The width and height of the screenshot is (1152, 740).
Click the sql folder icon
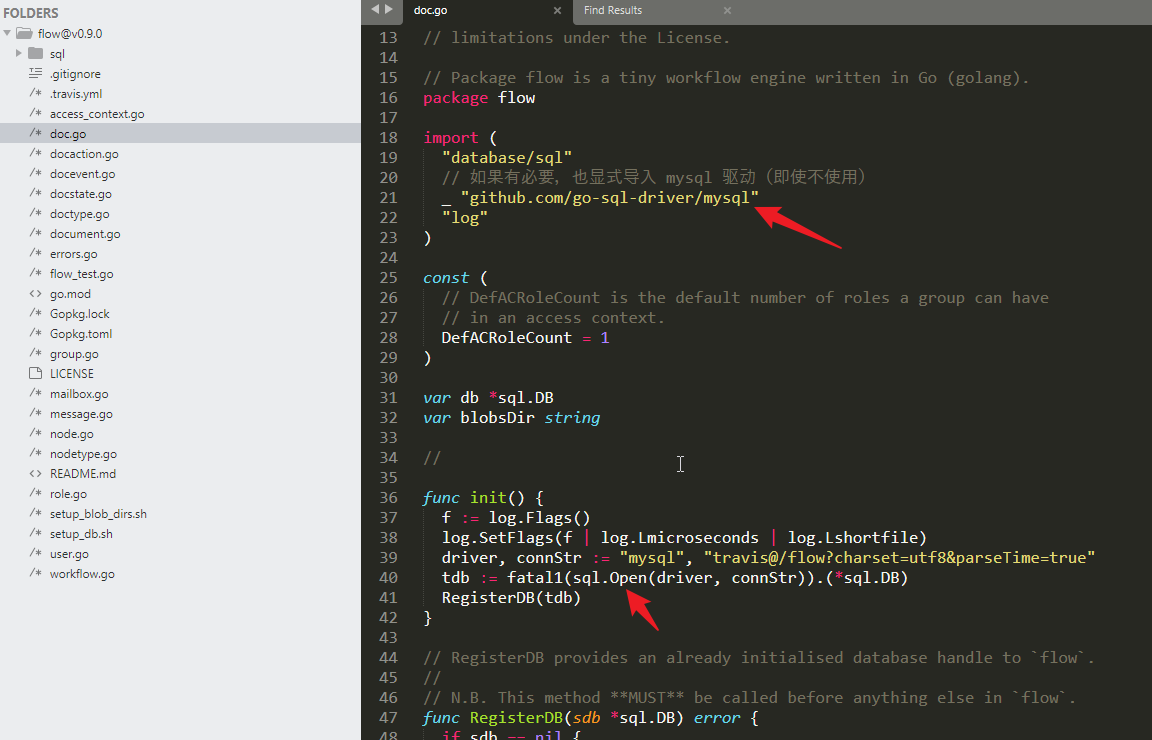[35, 54]
